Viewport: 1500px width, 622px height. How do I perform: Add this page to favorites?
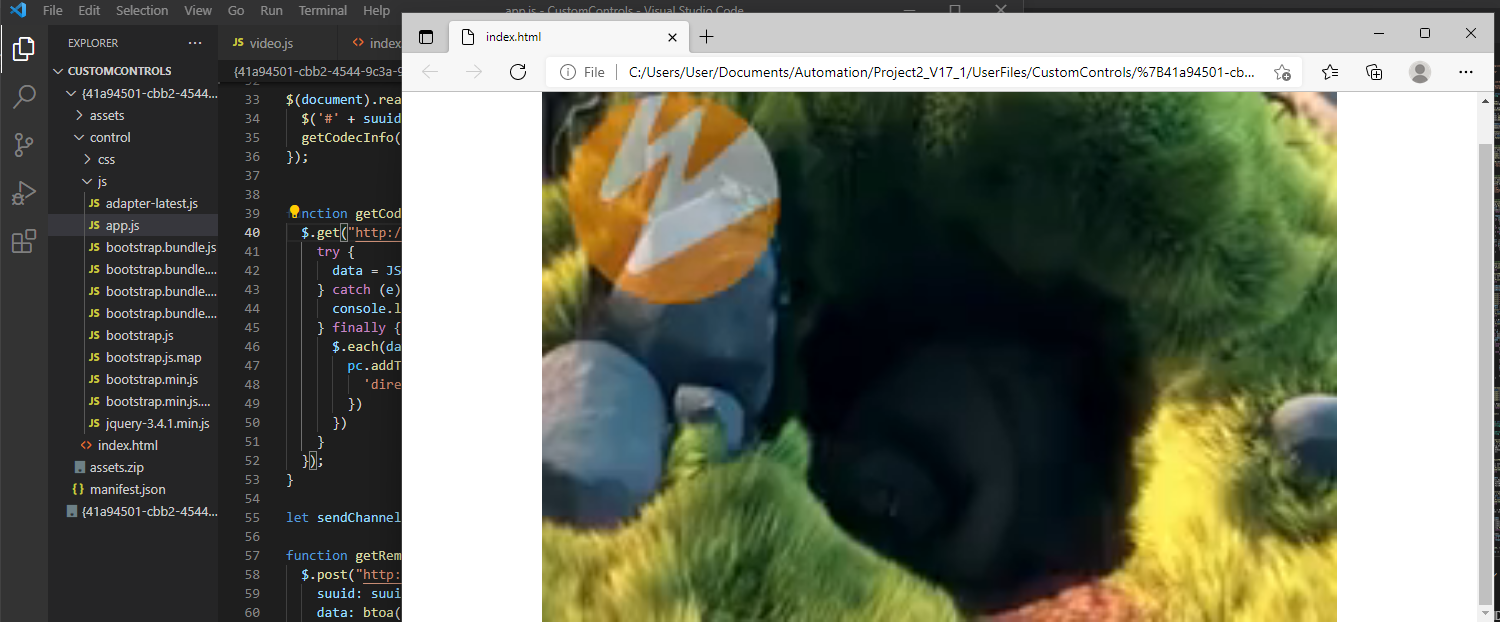[x=1283, y=72]
